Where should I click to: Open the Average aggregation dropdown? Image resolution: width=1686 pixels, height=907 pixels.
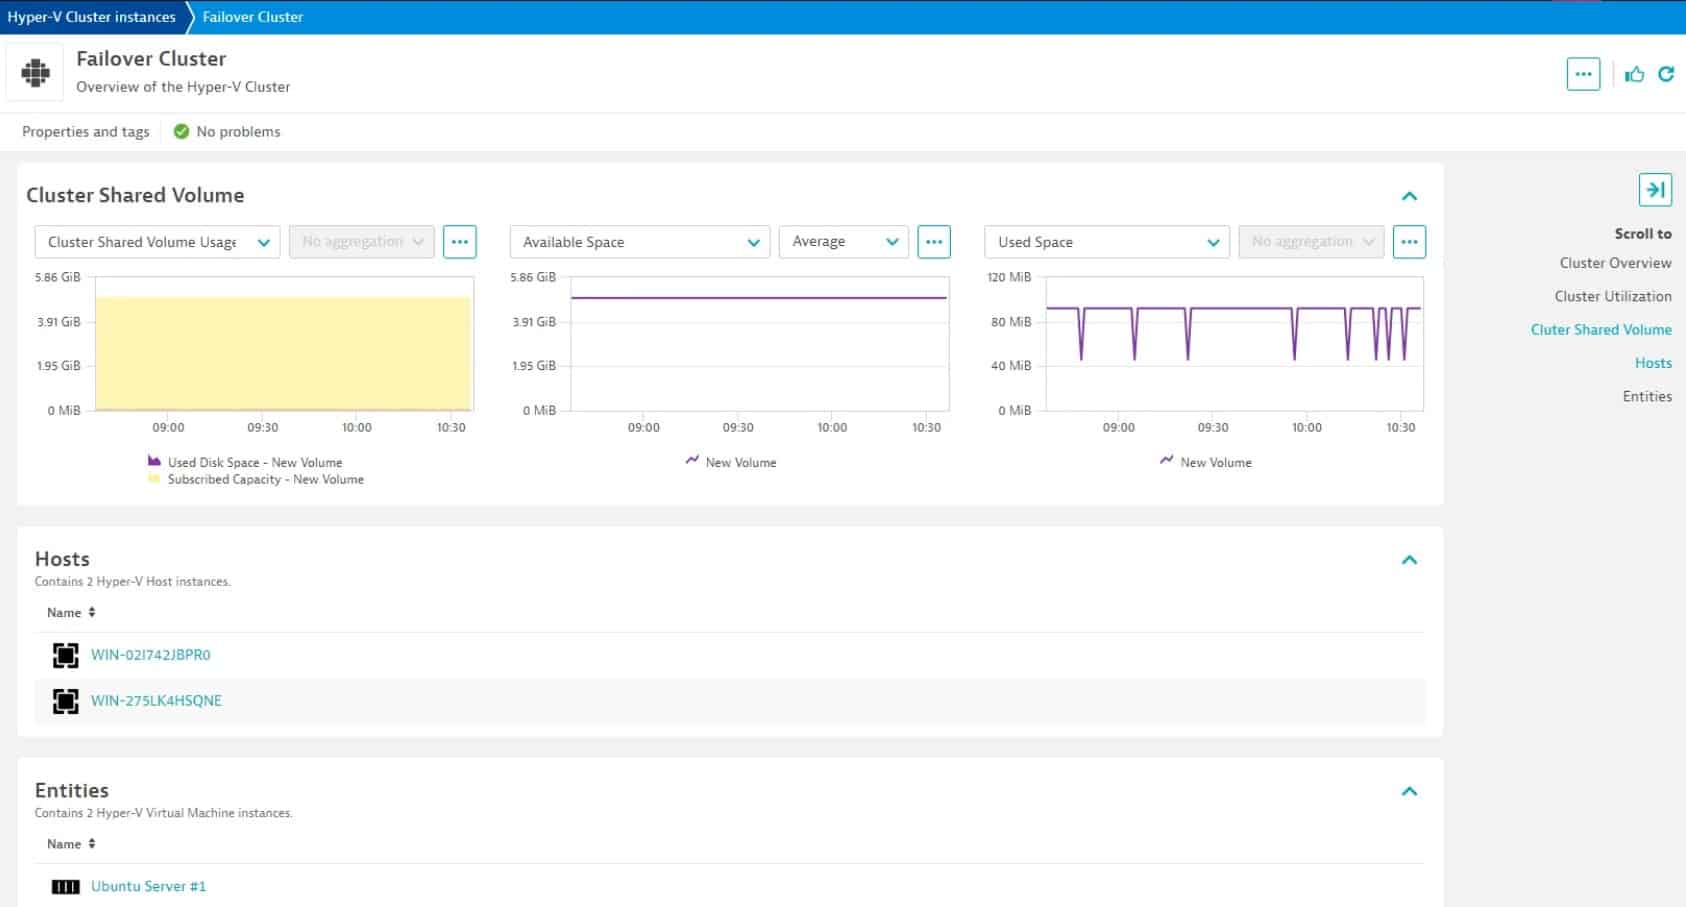[x=844, y=242]
